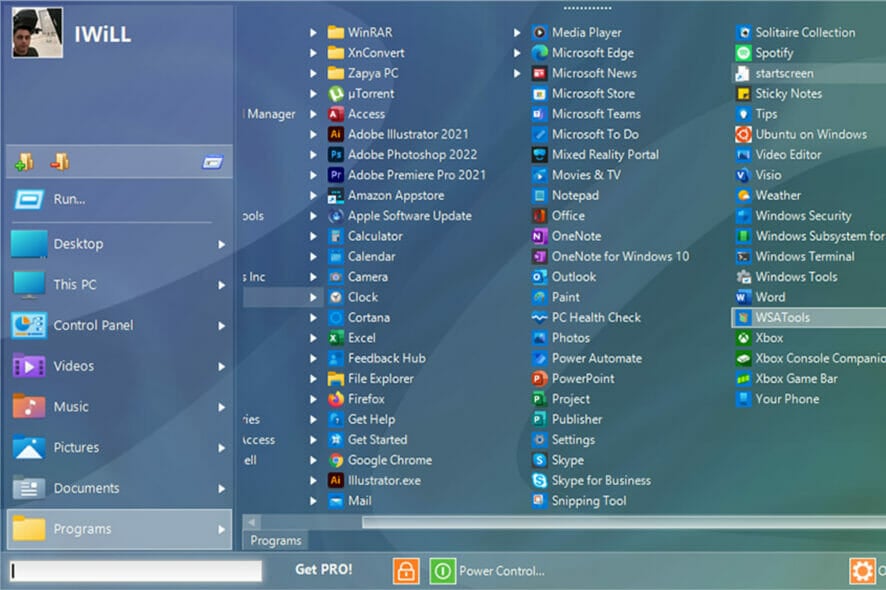Image resolution: width=886 pixels, height=590 pixels.
Task: Select Amazon Appstore entry
Action: point(386,195)
